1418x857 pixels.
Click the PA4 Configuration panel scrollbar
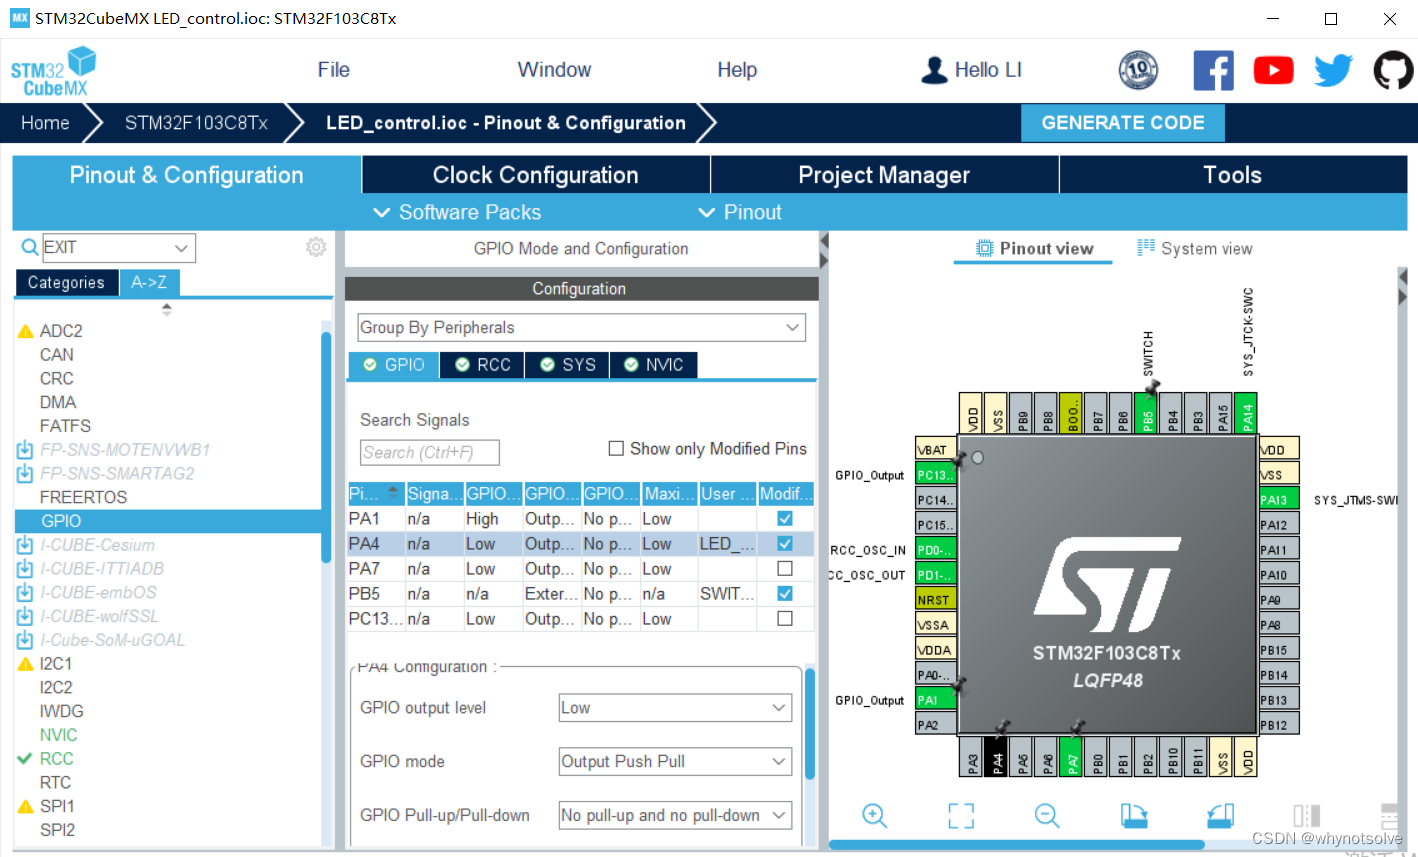tap(809, 724)
